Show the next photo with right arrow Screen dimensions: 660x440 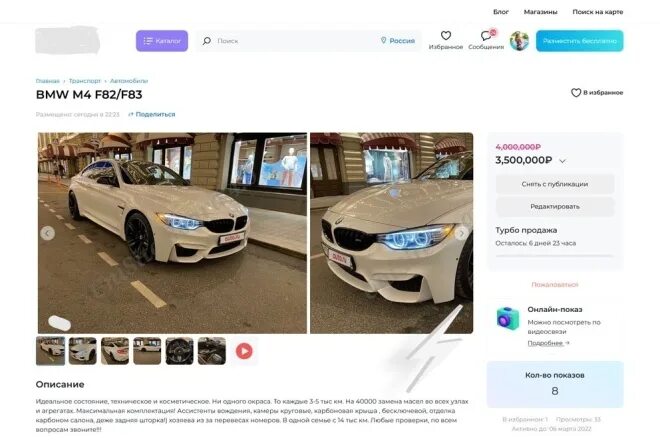(462, 233)
